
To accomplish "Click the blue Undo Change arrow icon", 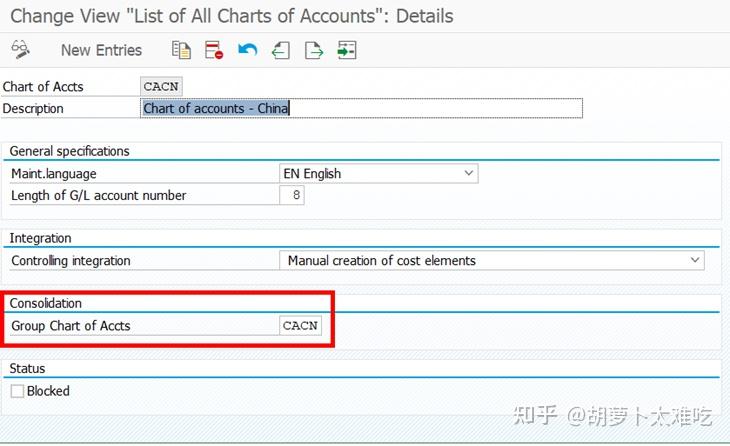I will tap(248, 50).
